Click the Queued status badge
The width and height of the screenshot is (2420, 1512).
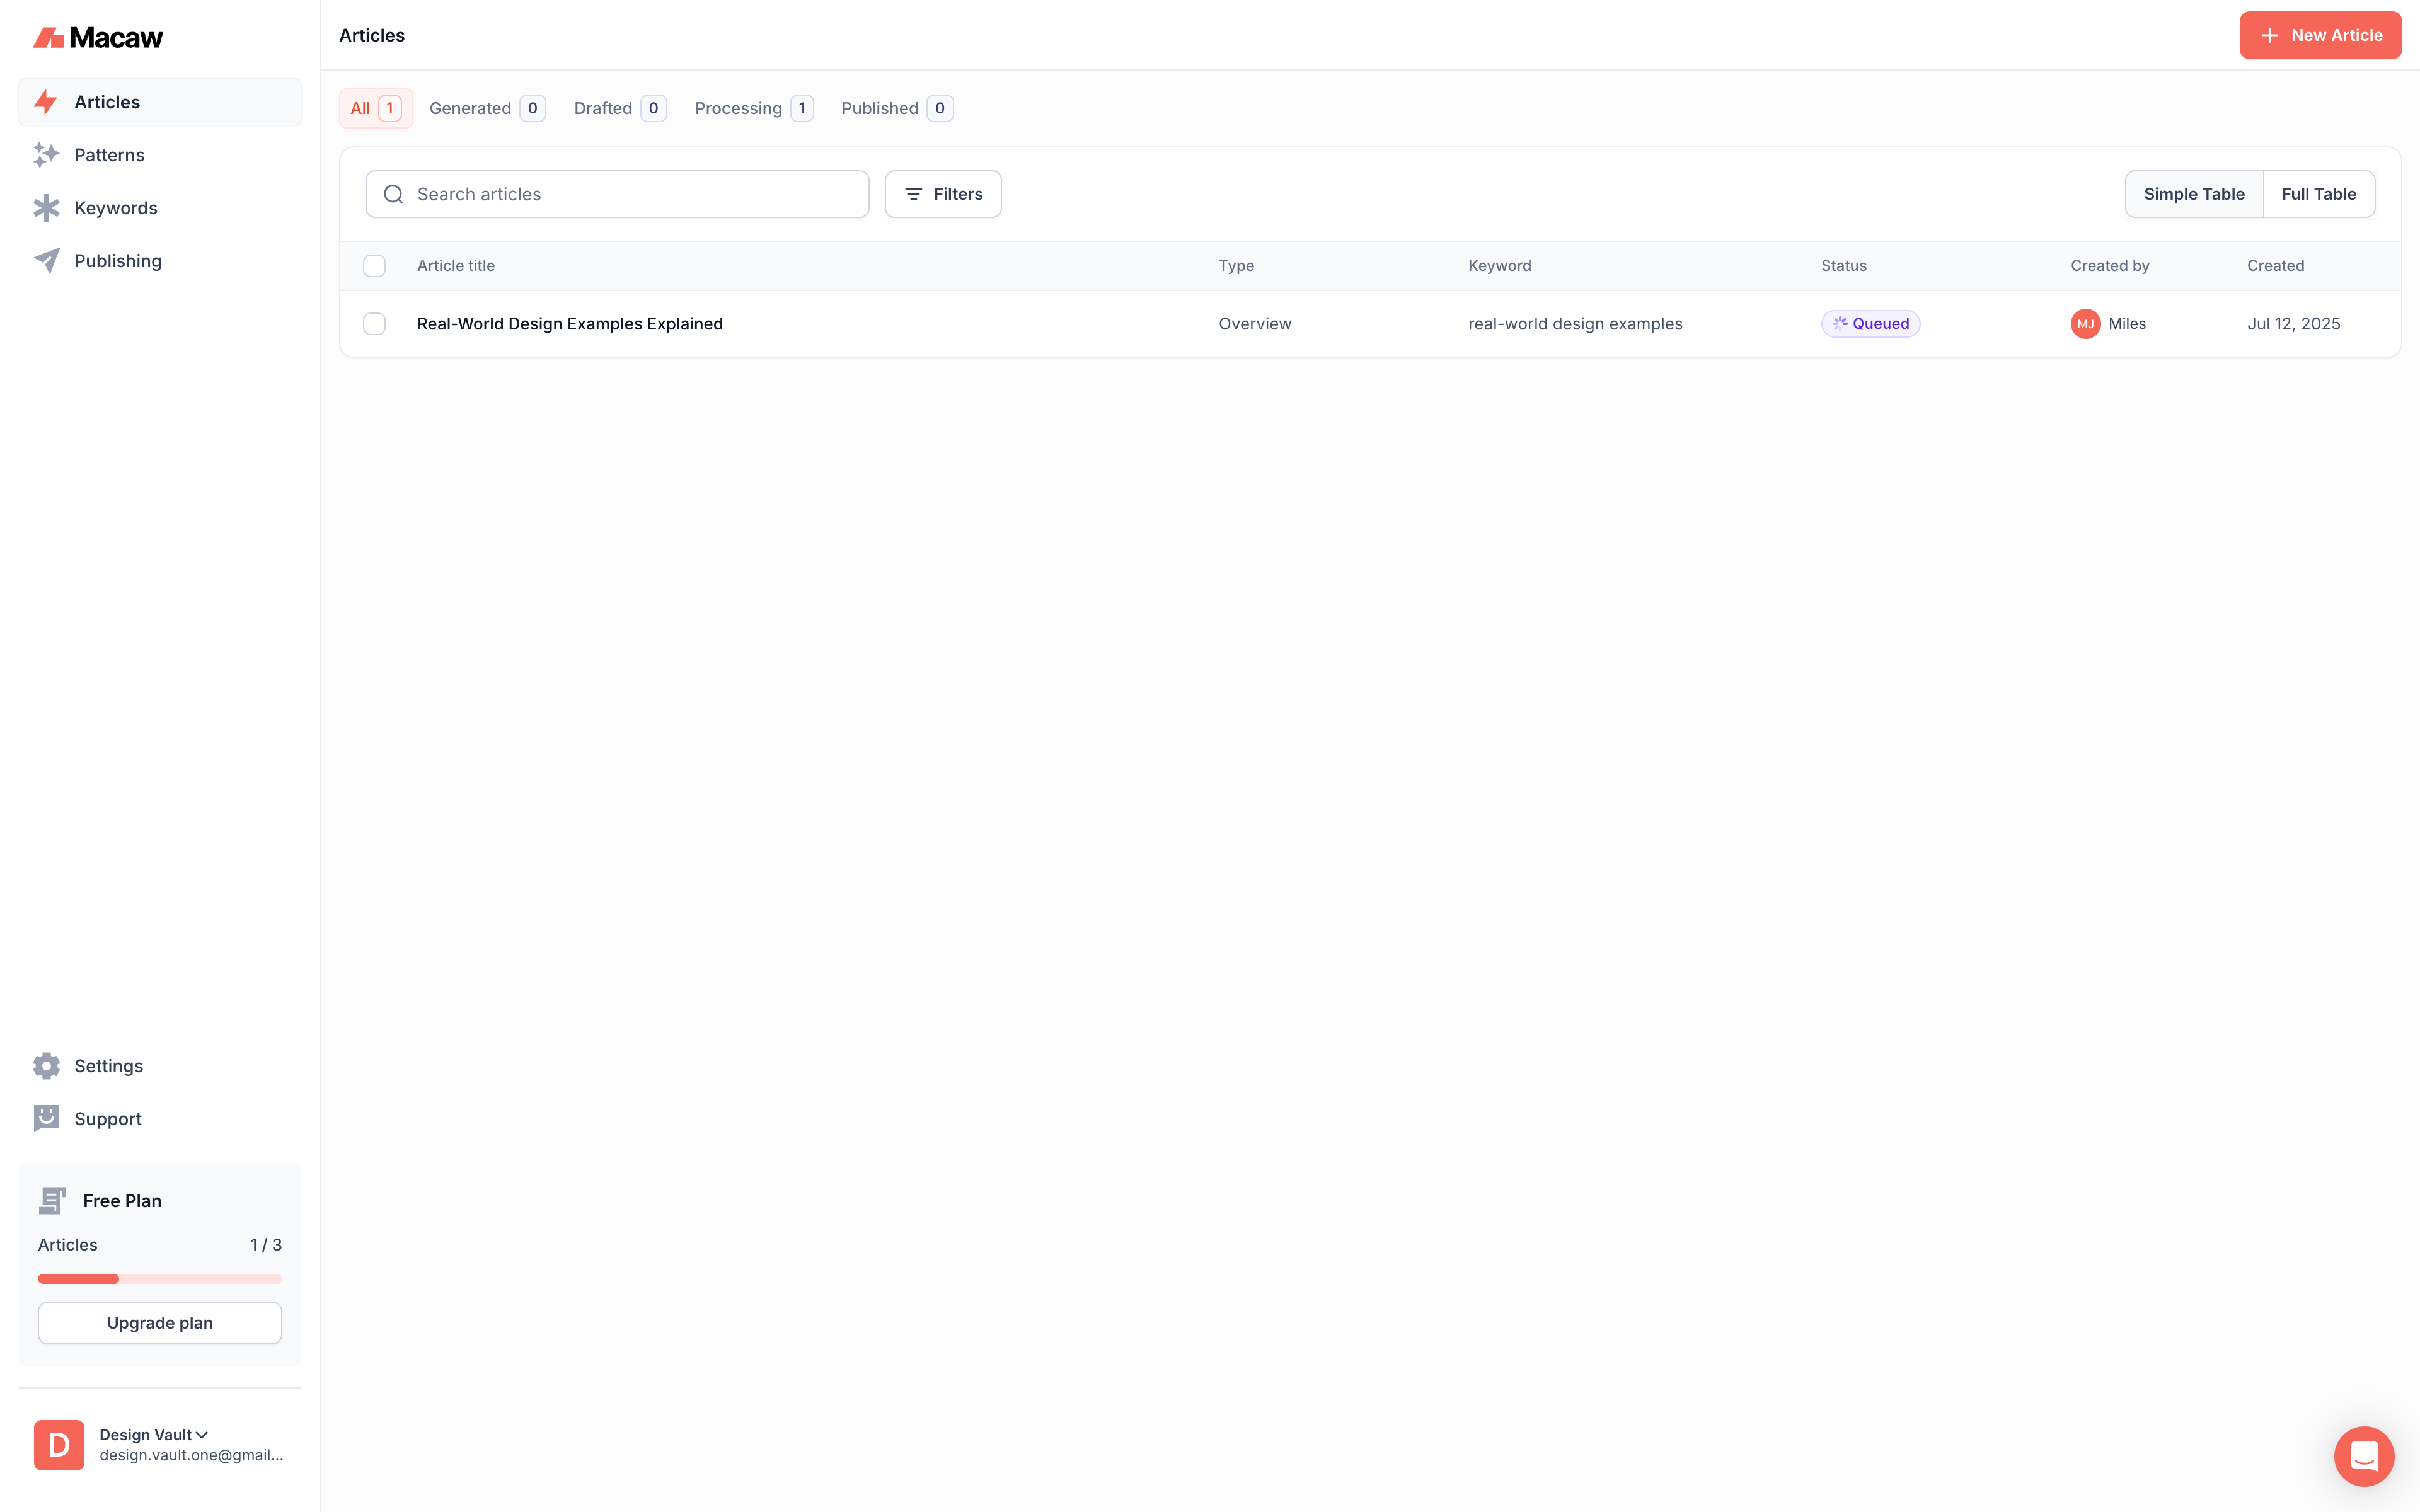click(x=1870, y=324)
